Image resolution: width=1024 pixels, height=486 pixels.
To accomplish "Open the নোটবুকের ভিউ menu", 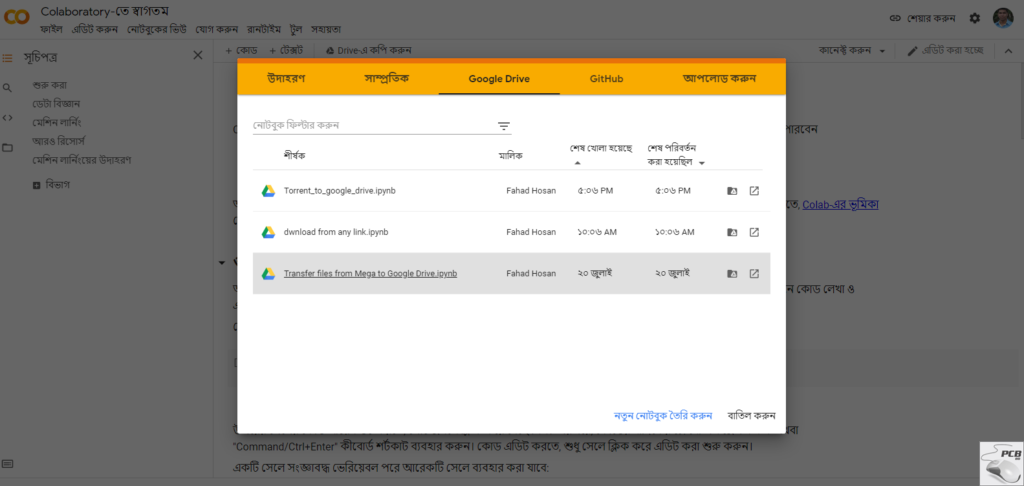I will 157,29.
